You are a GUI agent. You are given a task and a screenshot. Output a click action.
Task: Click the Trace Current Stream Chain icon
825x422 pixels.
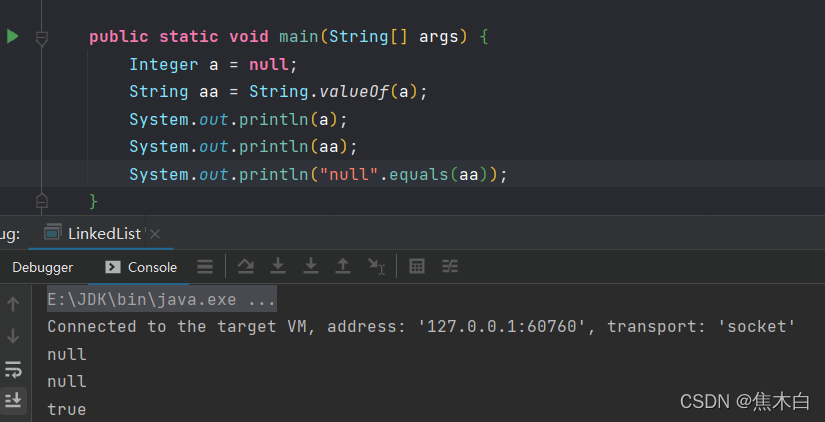click(x=450, y=266)
